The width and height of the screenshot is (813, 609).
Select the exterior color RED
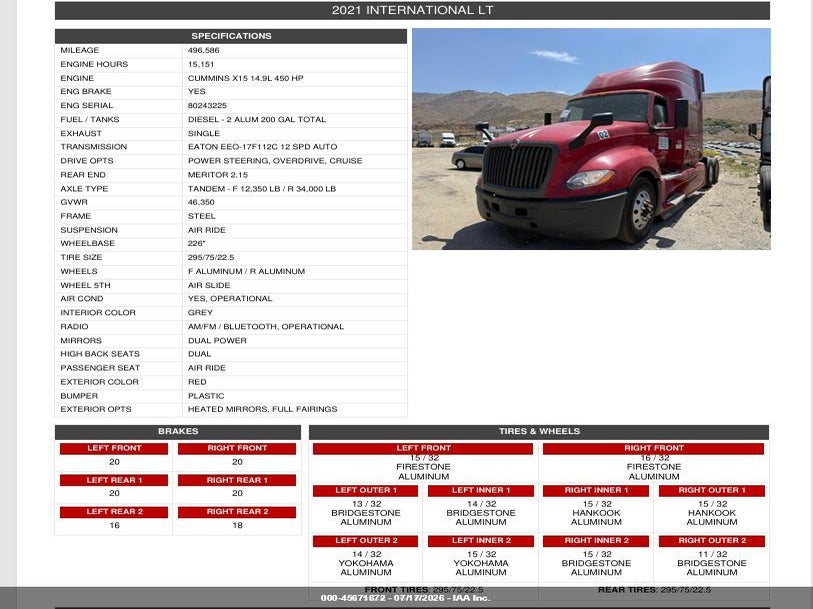coord(197,382)
